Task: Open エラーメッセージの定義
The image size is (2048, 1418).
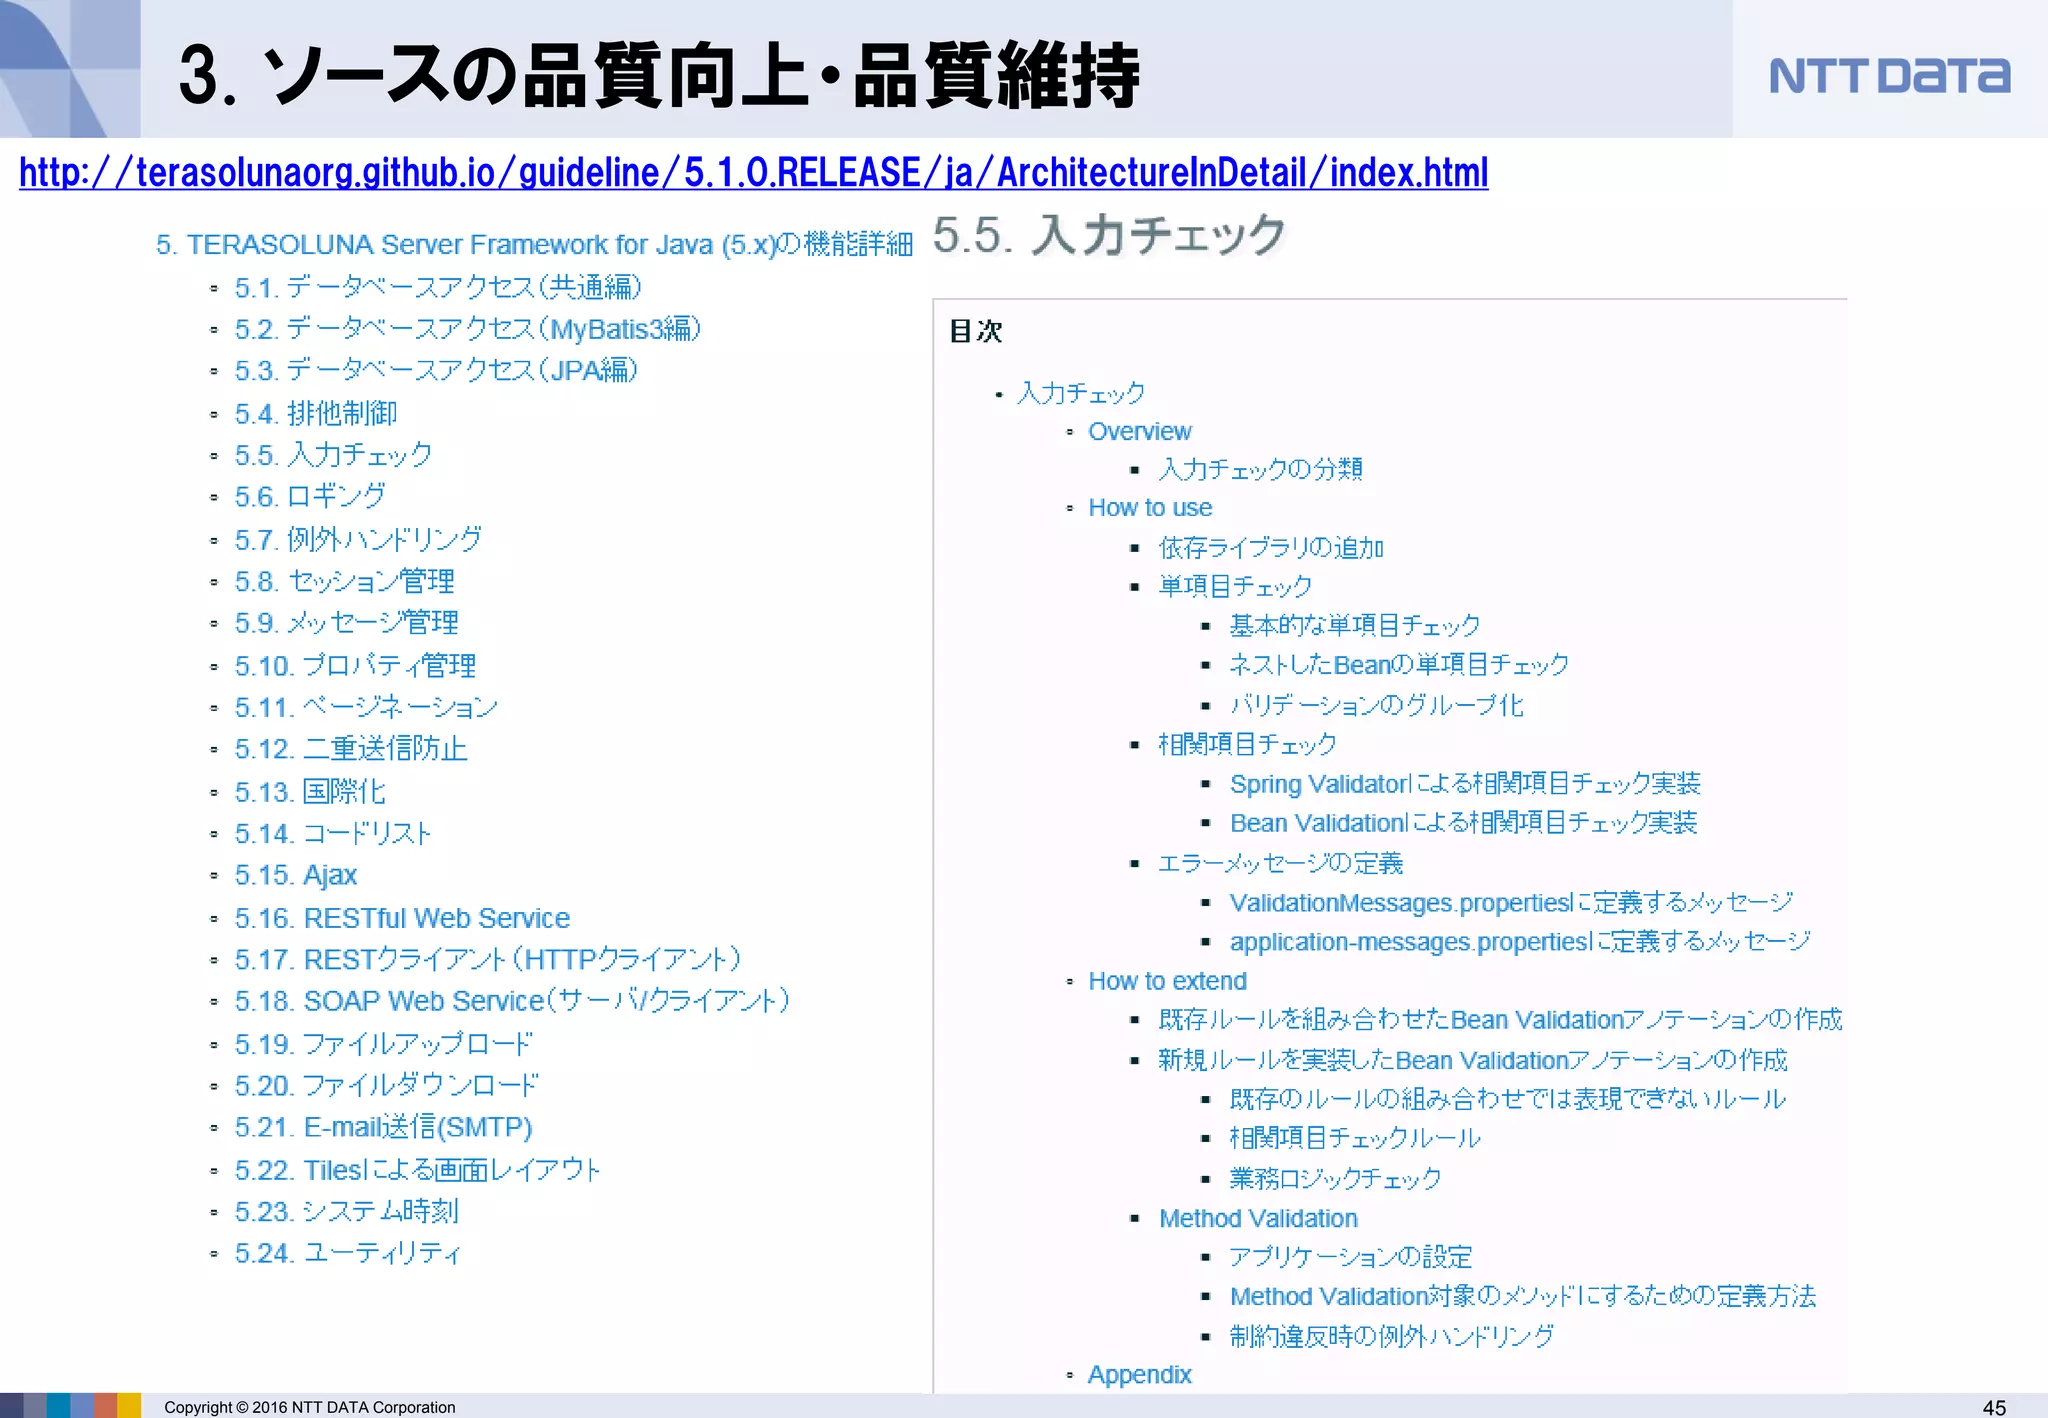Action: [x=1281, y=863]
